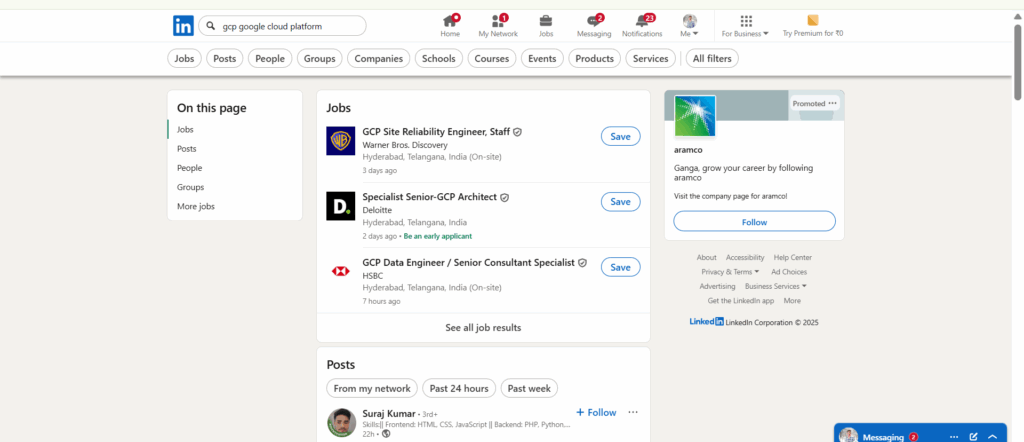The height and width of the screenshot is (442, 1024).
Task: Filter results by Jobs
Action: [185, 59]
